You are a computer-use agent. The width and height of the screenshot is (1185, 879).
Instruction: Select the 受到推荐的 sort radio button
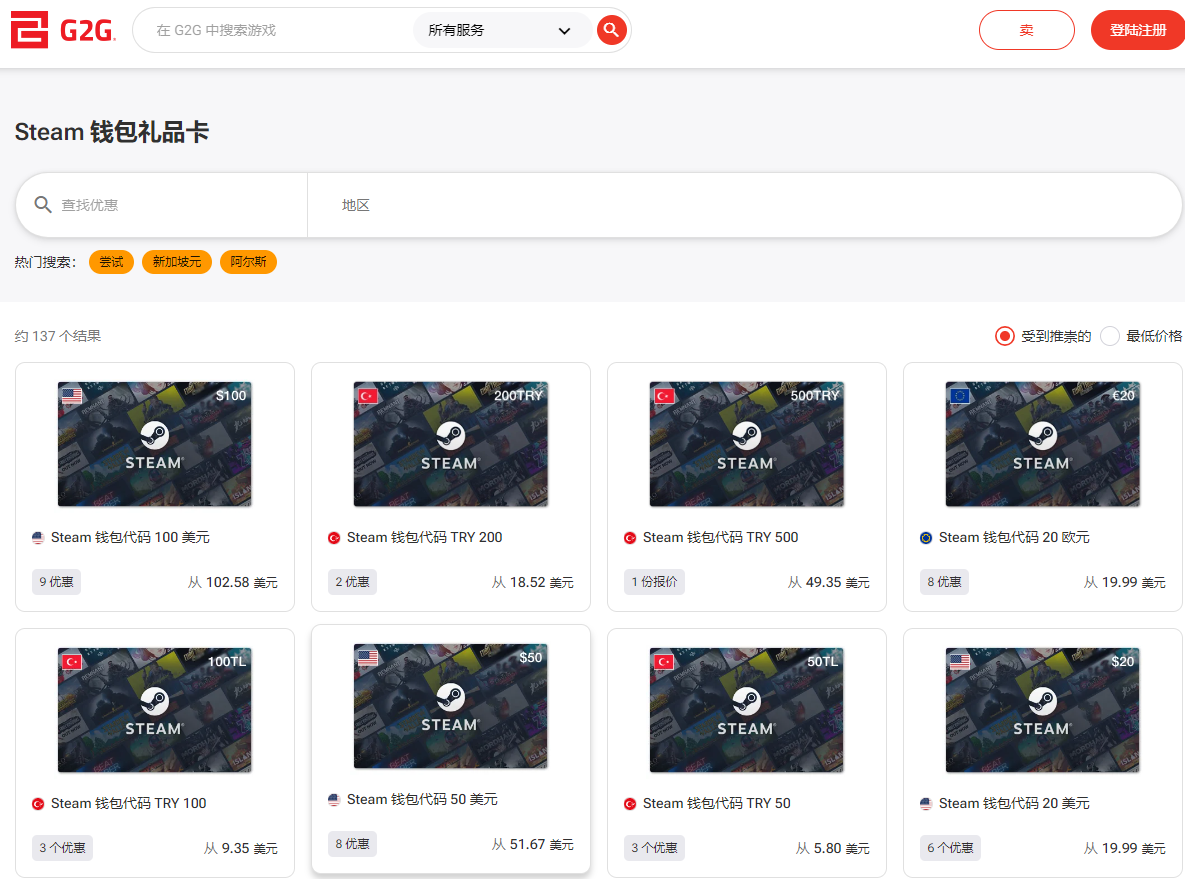click(1004, 336)
